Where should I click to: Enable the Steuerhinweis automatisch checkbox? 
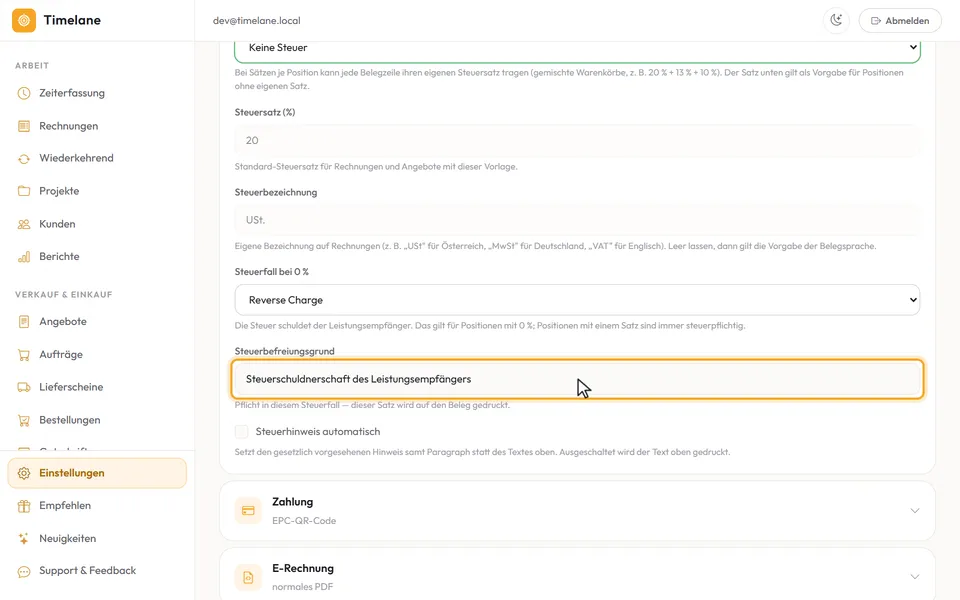pos(242,432)
